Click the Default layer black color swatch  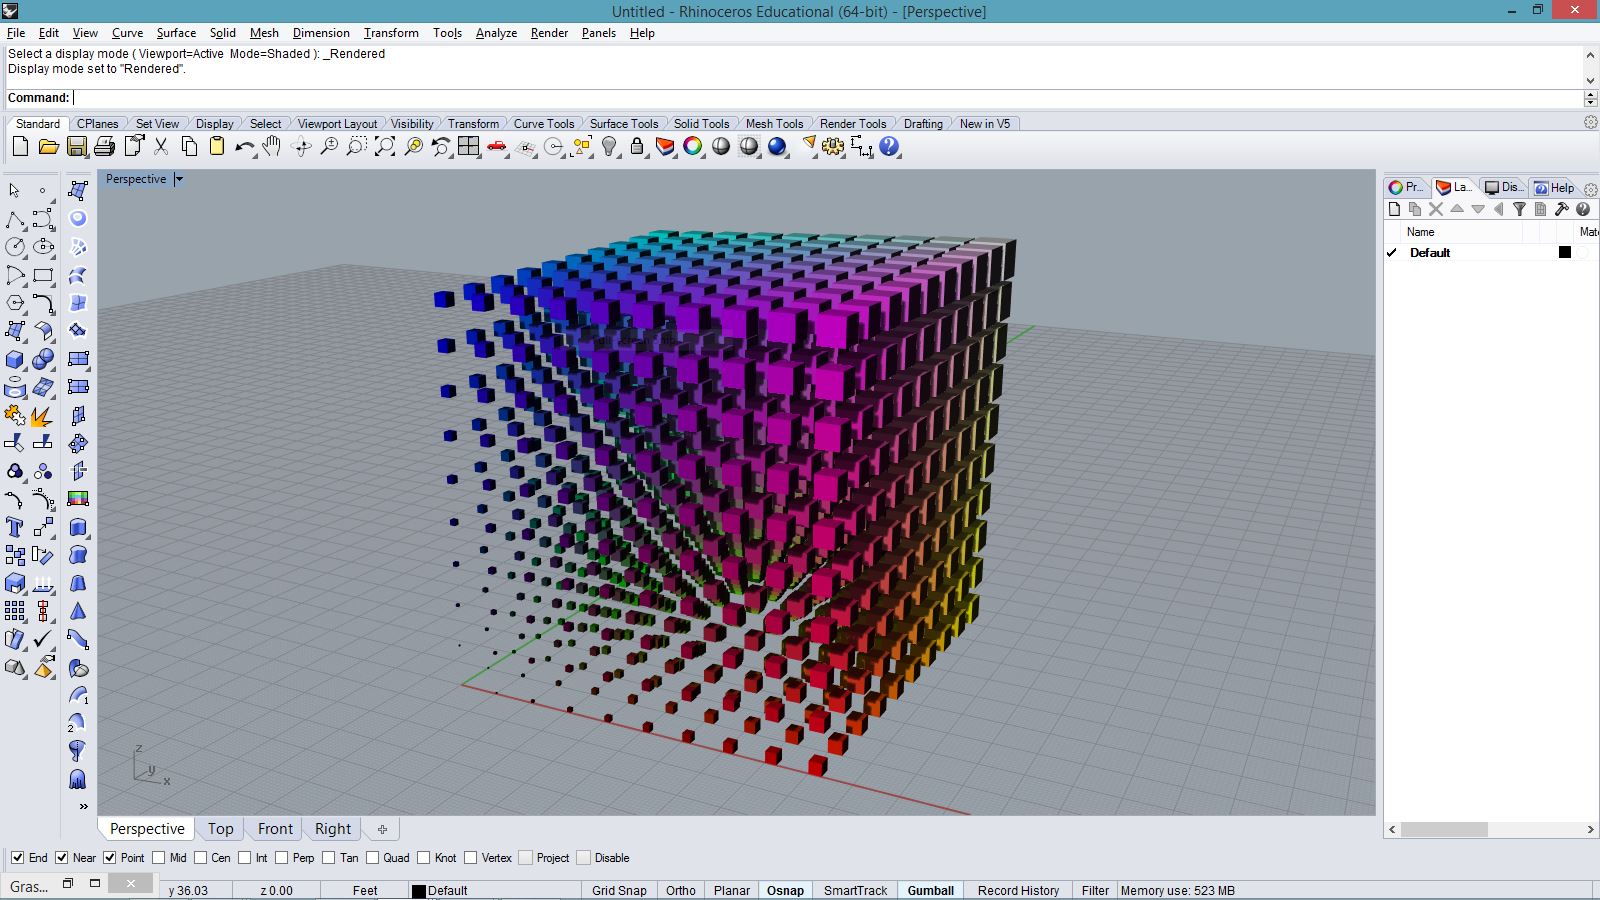click(1565, 253)
